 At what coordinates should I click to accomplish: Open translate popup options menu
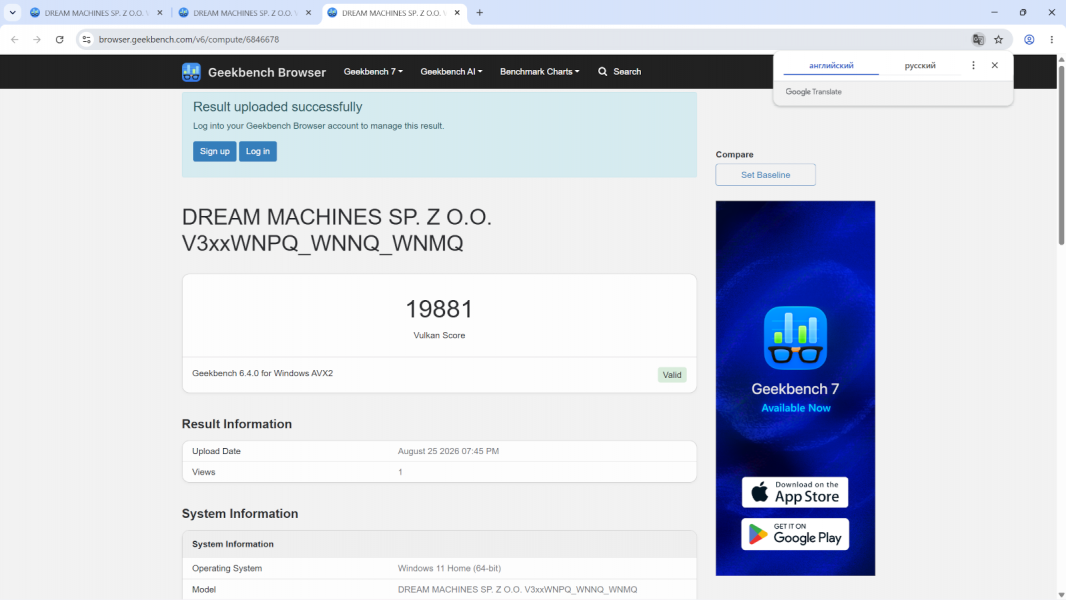pos(973,65)
